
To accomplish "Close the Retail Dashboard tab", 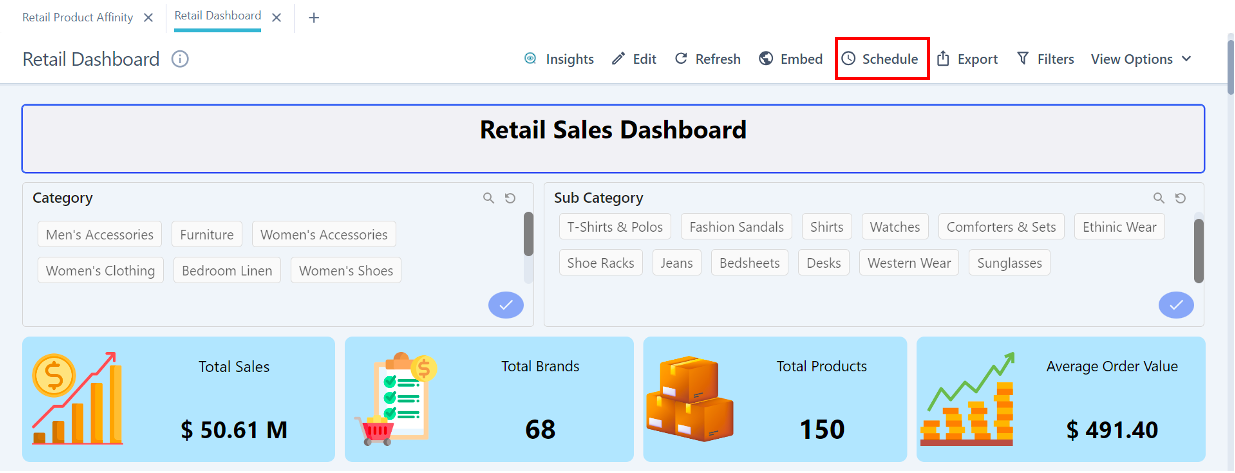I will point(277,18).
